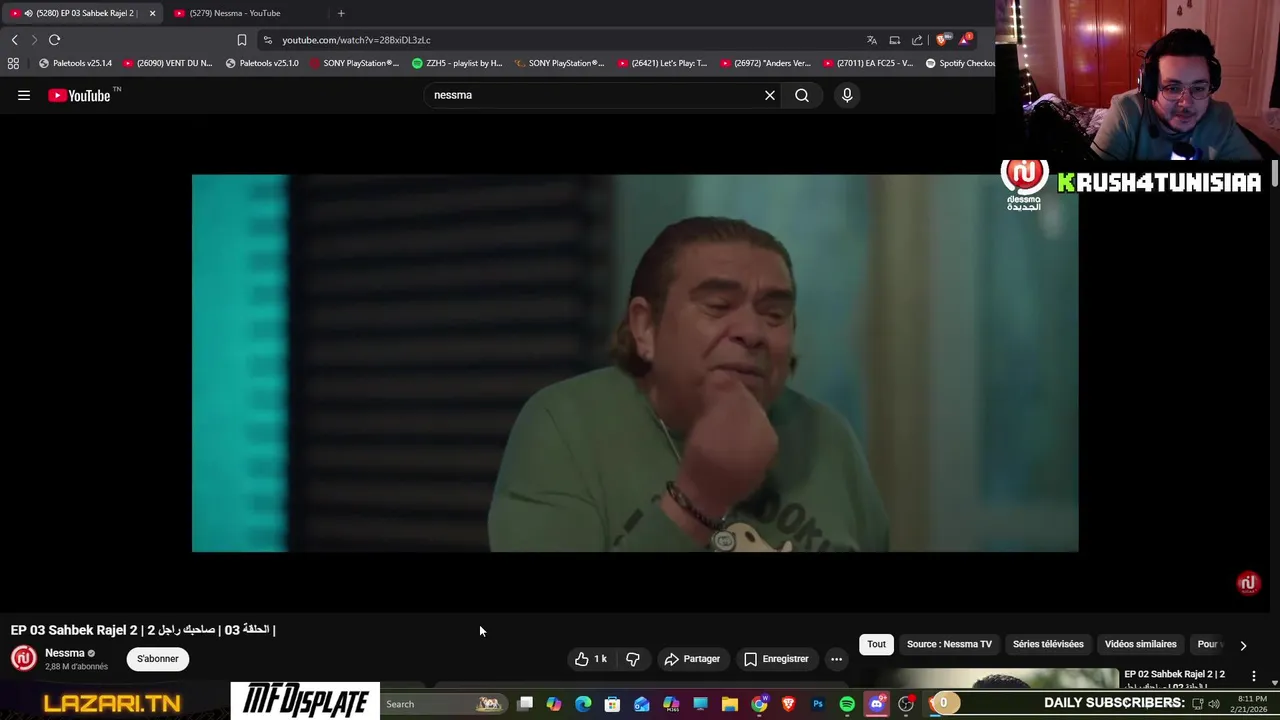The width and height of the screenshot is (1280, 720).
Task: Open Spotify Checkout bookmark
Action: [960, 63]
